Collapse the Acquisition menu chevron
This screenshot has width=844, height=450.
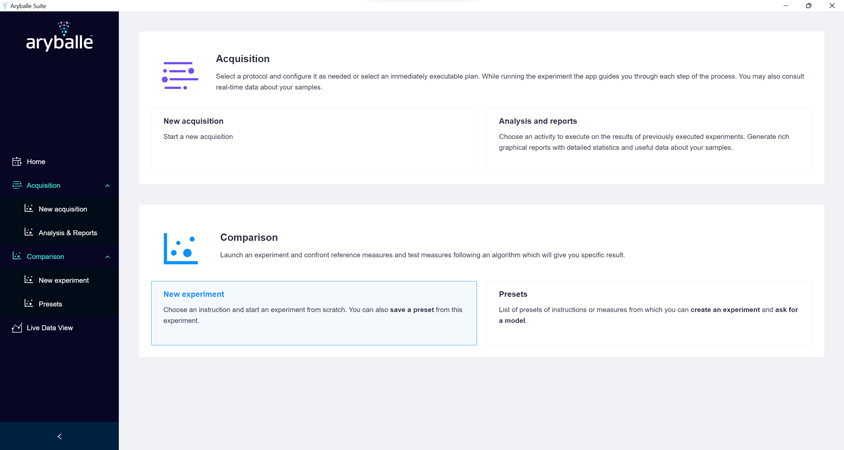(108, 185)
